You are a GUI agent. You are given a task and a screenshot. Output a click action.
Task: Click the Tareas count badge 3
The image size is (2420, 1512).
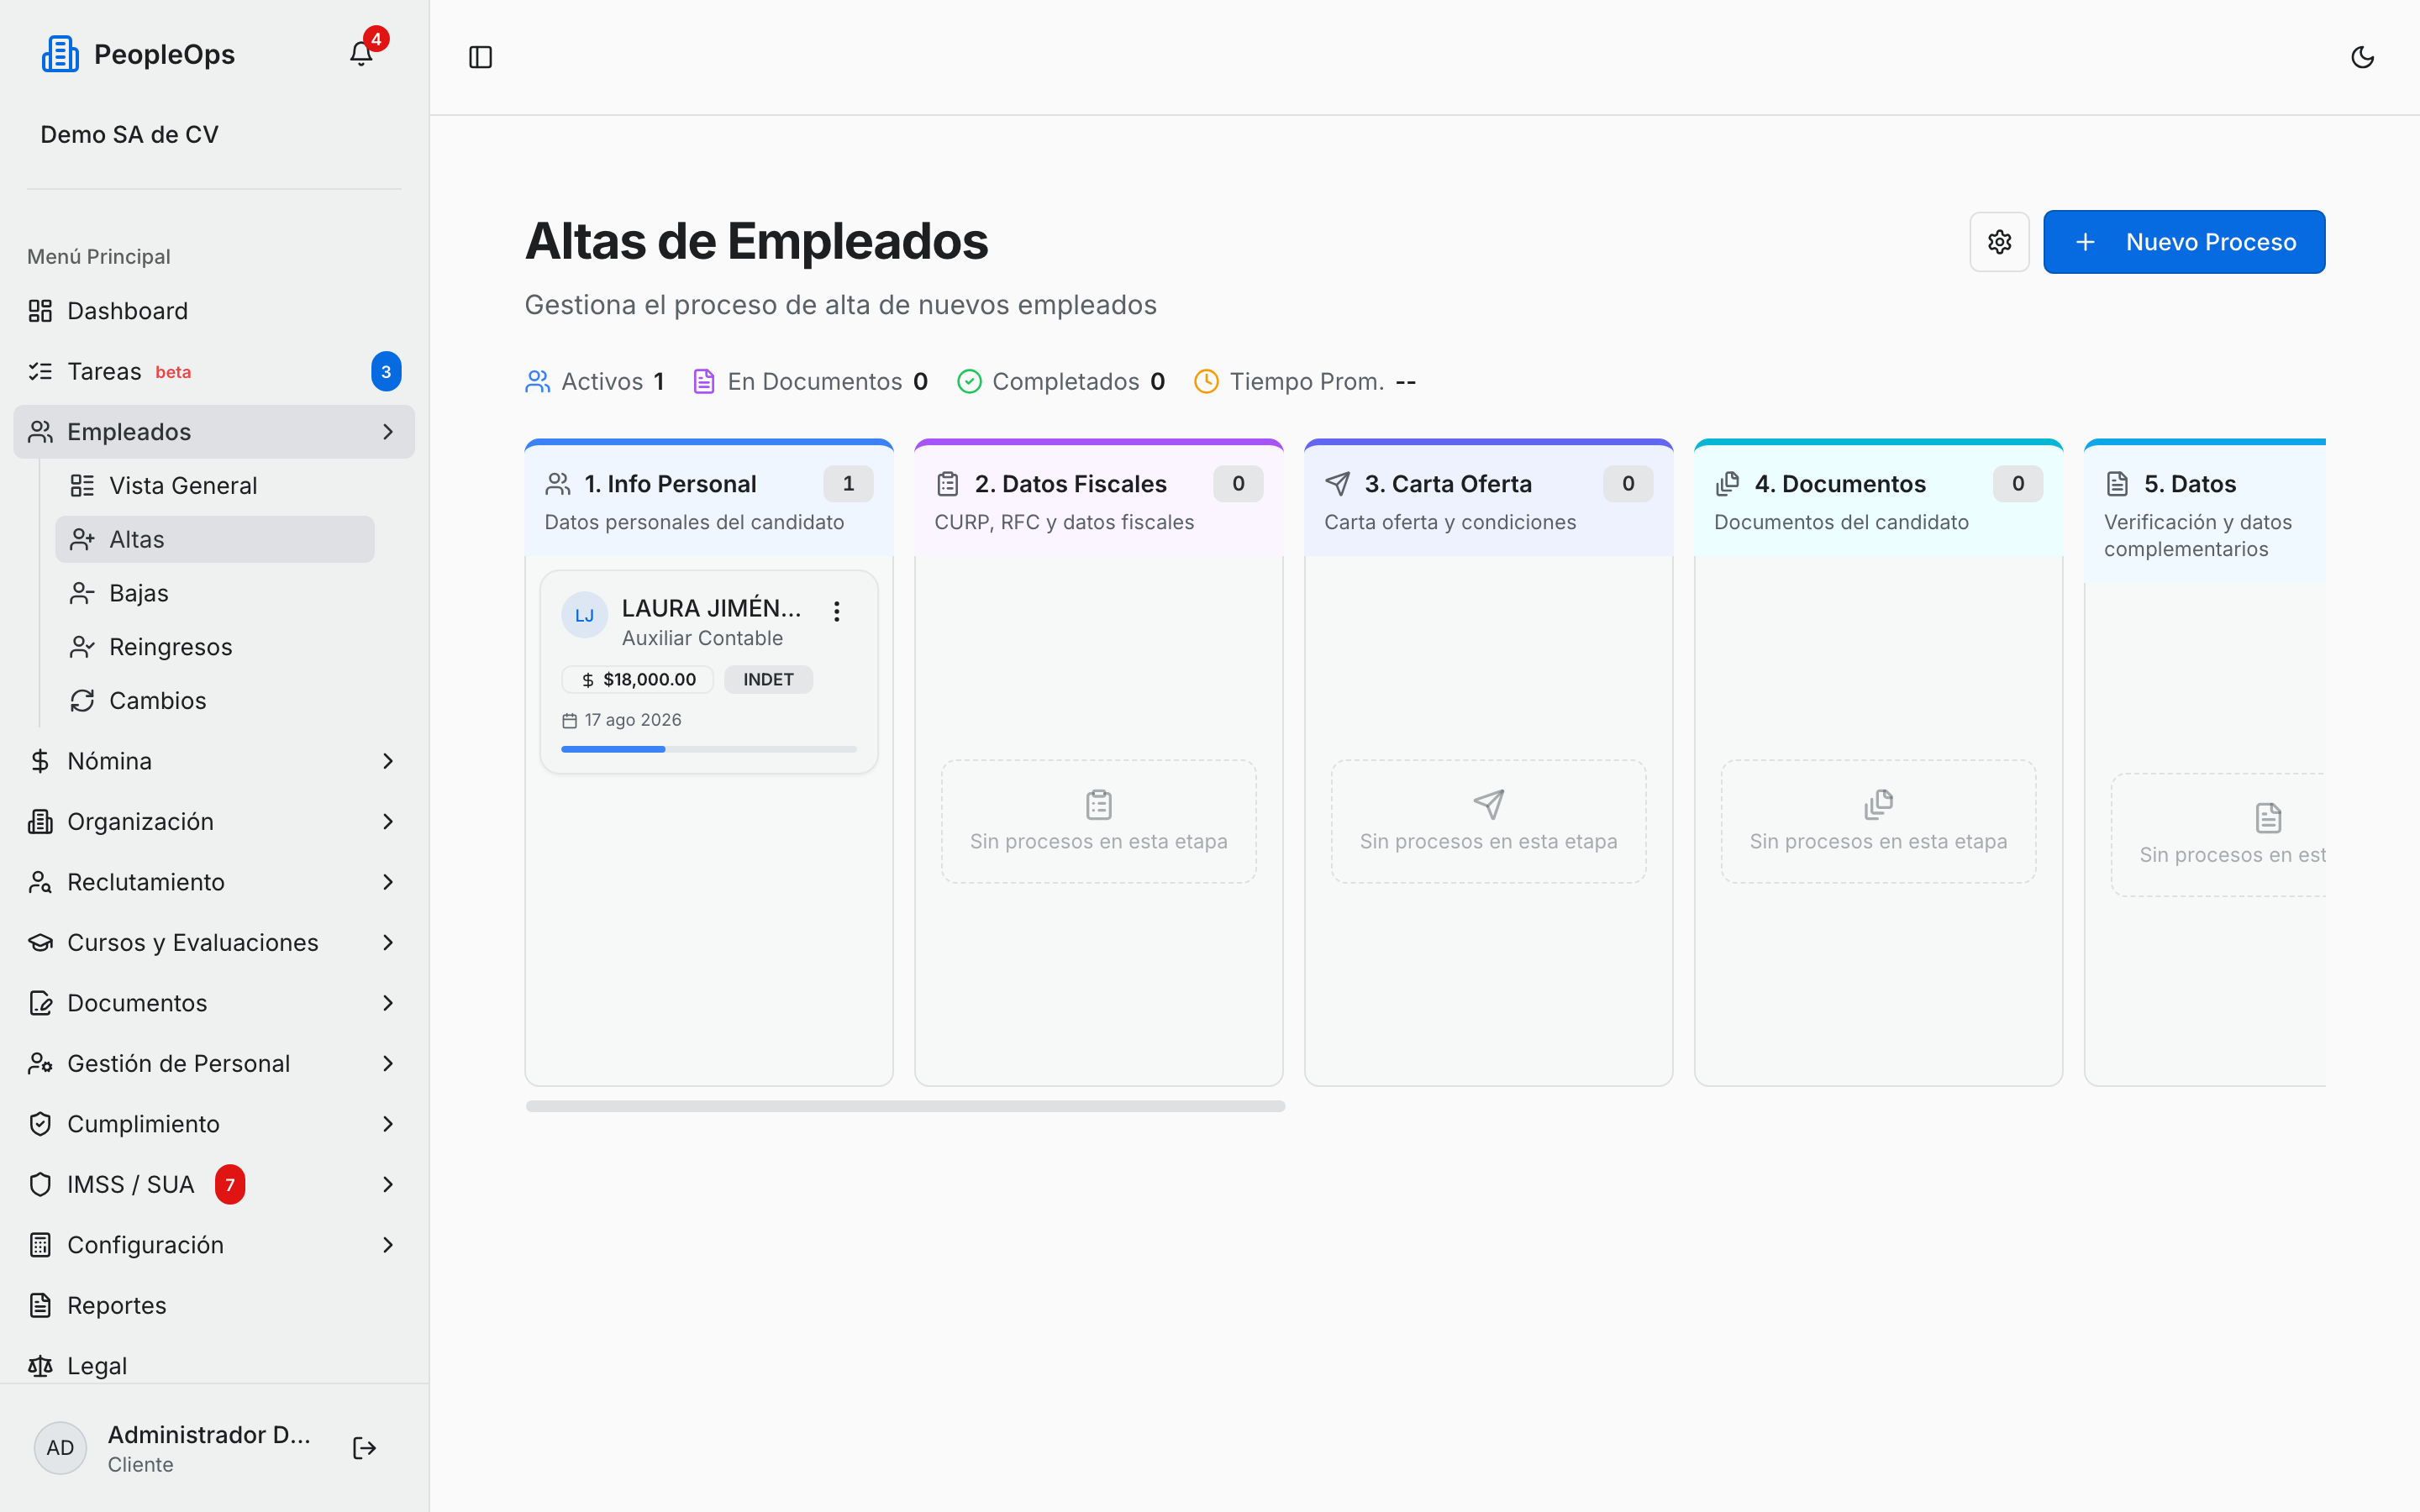[386, 372]
